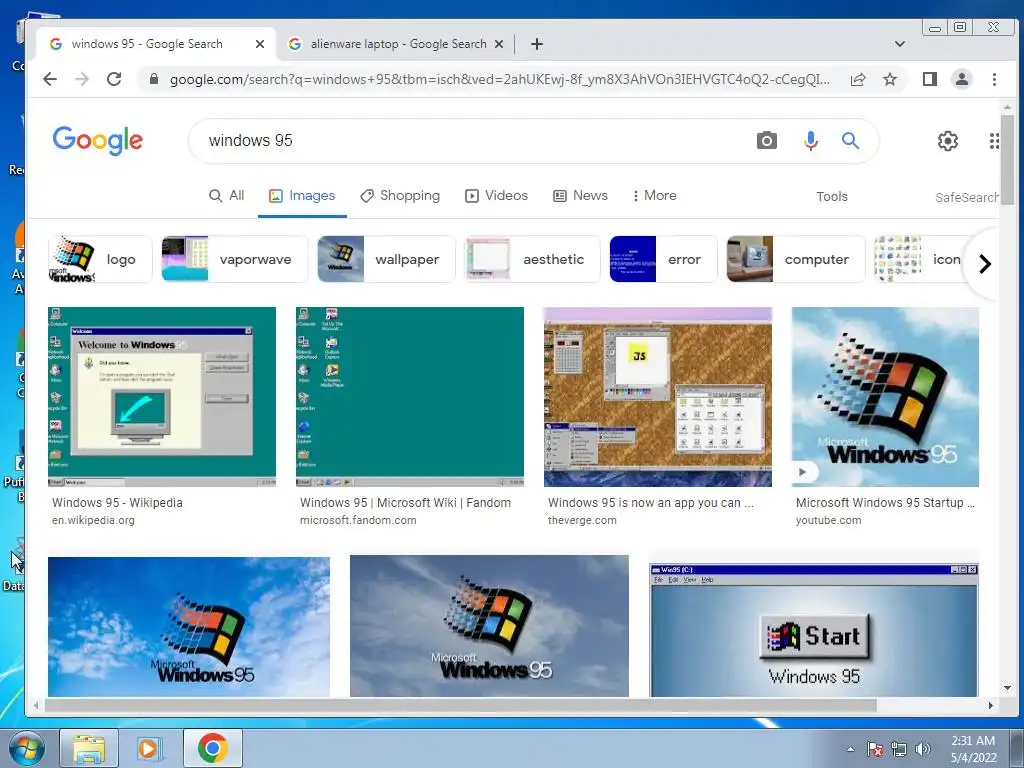Start voice search with microphone icon
This screenshot has height=768, width=1024.
[810, 140]
